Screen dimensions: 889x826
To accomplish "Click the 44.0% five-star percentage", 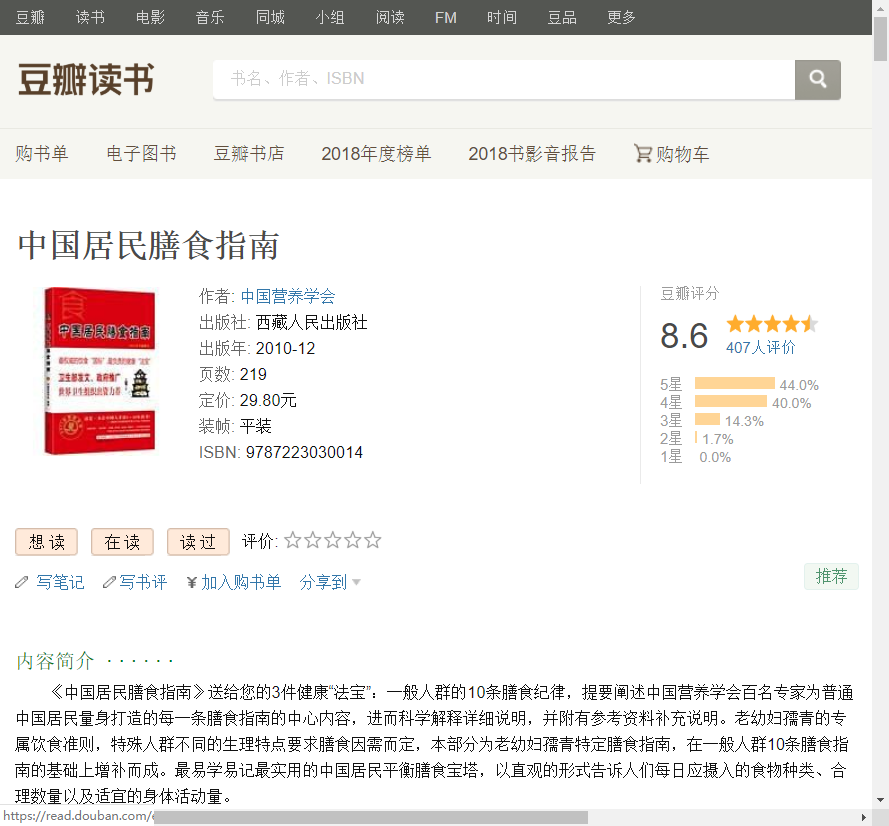I will point(799,385).
